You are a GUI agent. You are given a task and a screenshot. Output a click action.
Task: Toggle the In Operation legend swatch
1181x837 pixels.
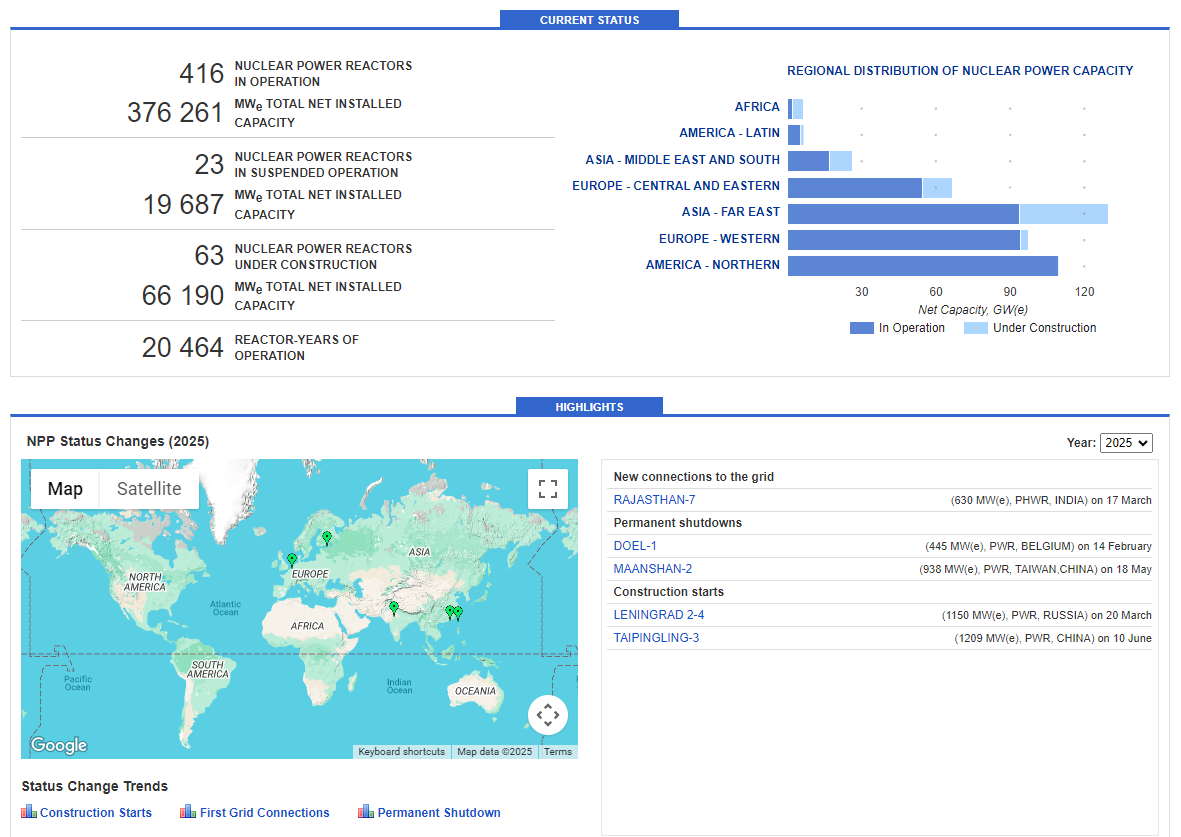pyautogui.click(x=862, y=328)
